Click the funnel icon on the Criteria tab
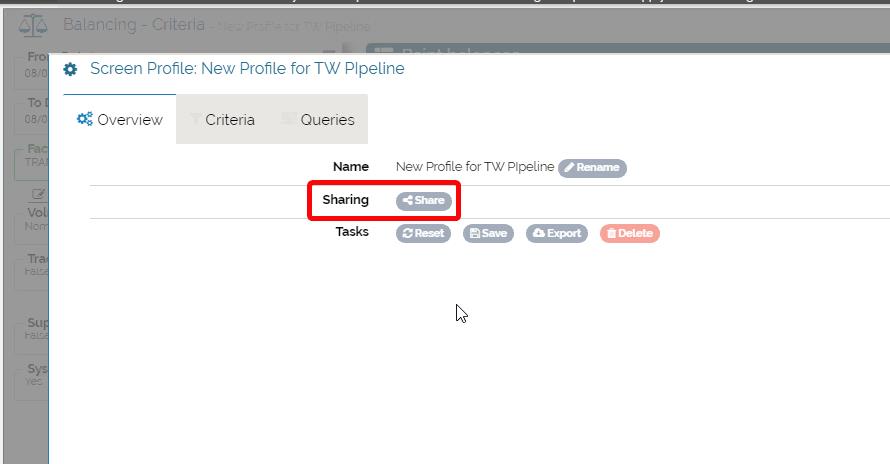This screenshot has width=890, height=464. [x=195, y=120]
